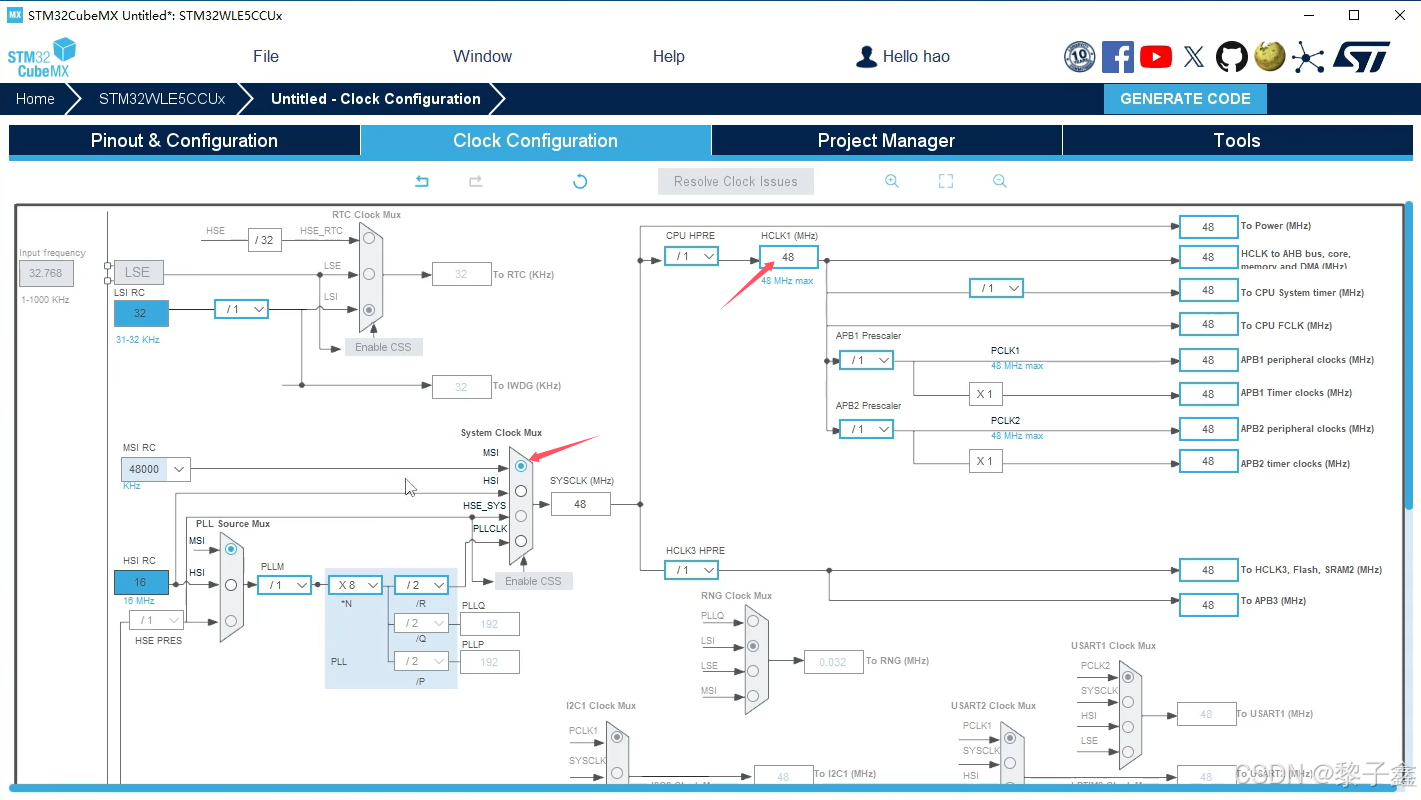Open the File menu
The image size is (1421, 800).
coord(266,57)
